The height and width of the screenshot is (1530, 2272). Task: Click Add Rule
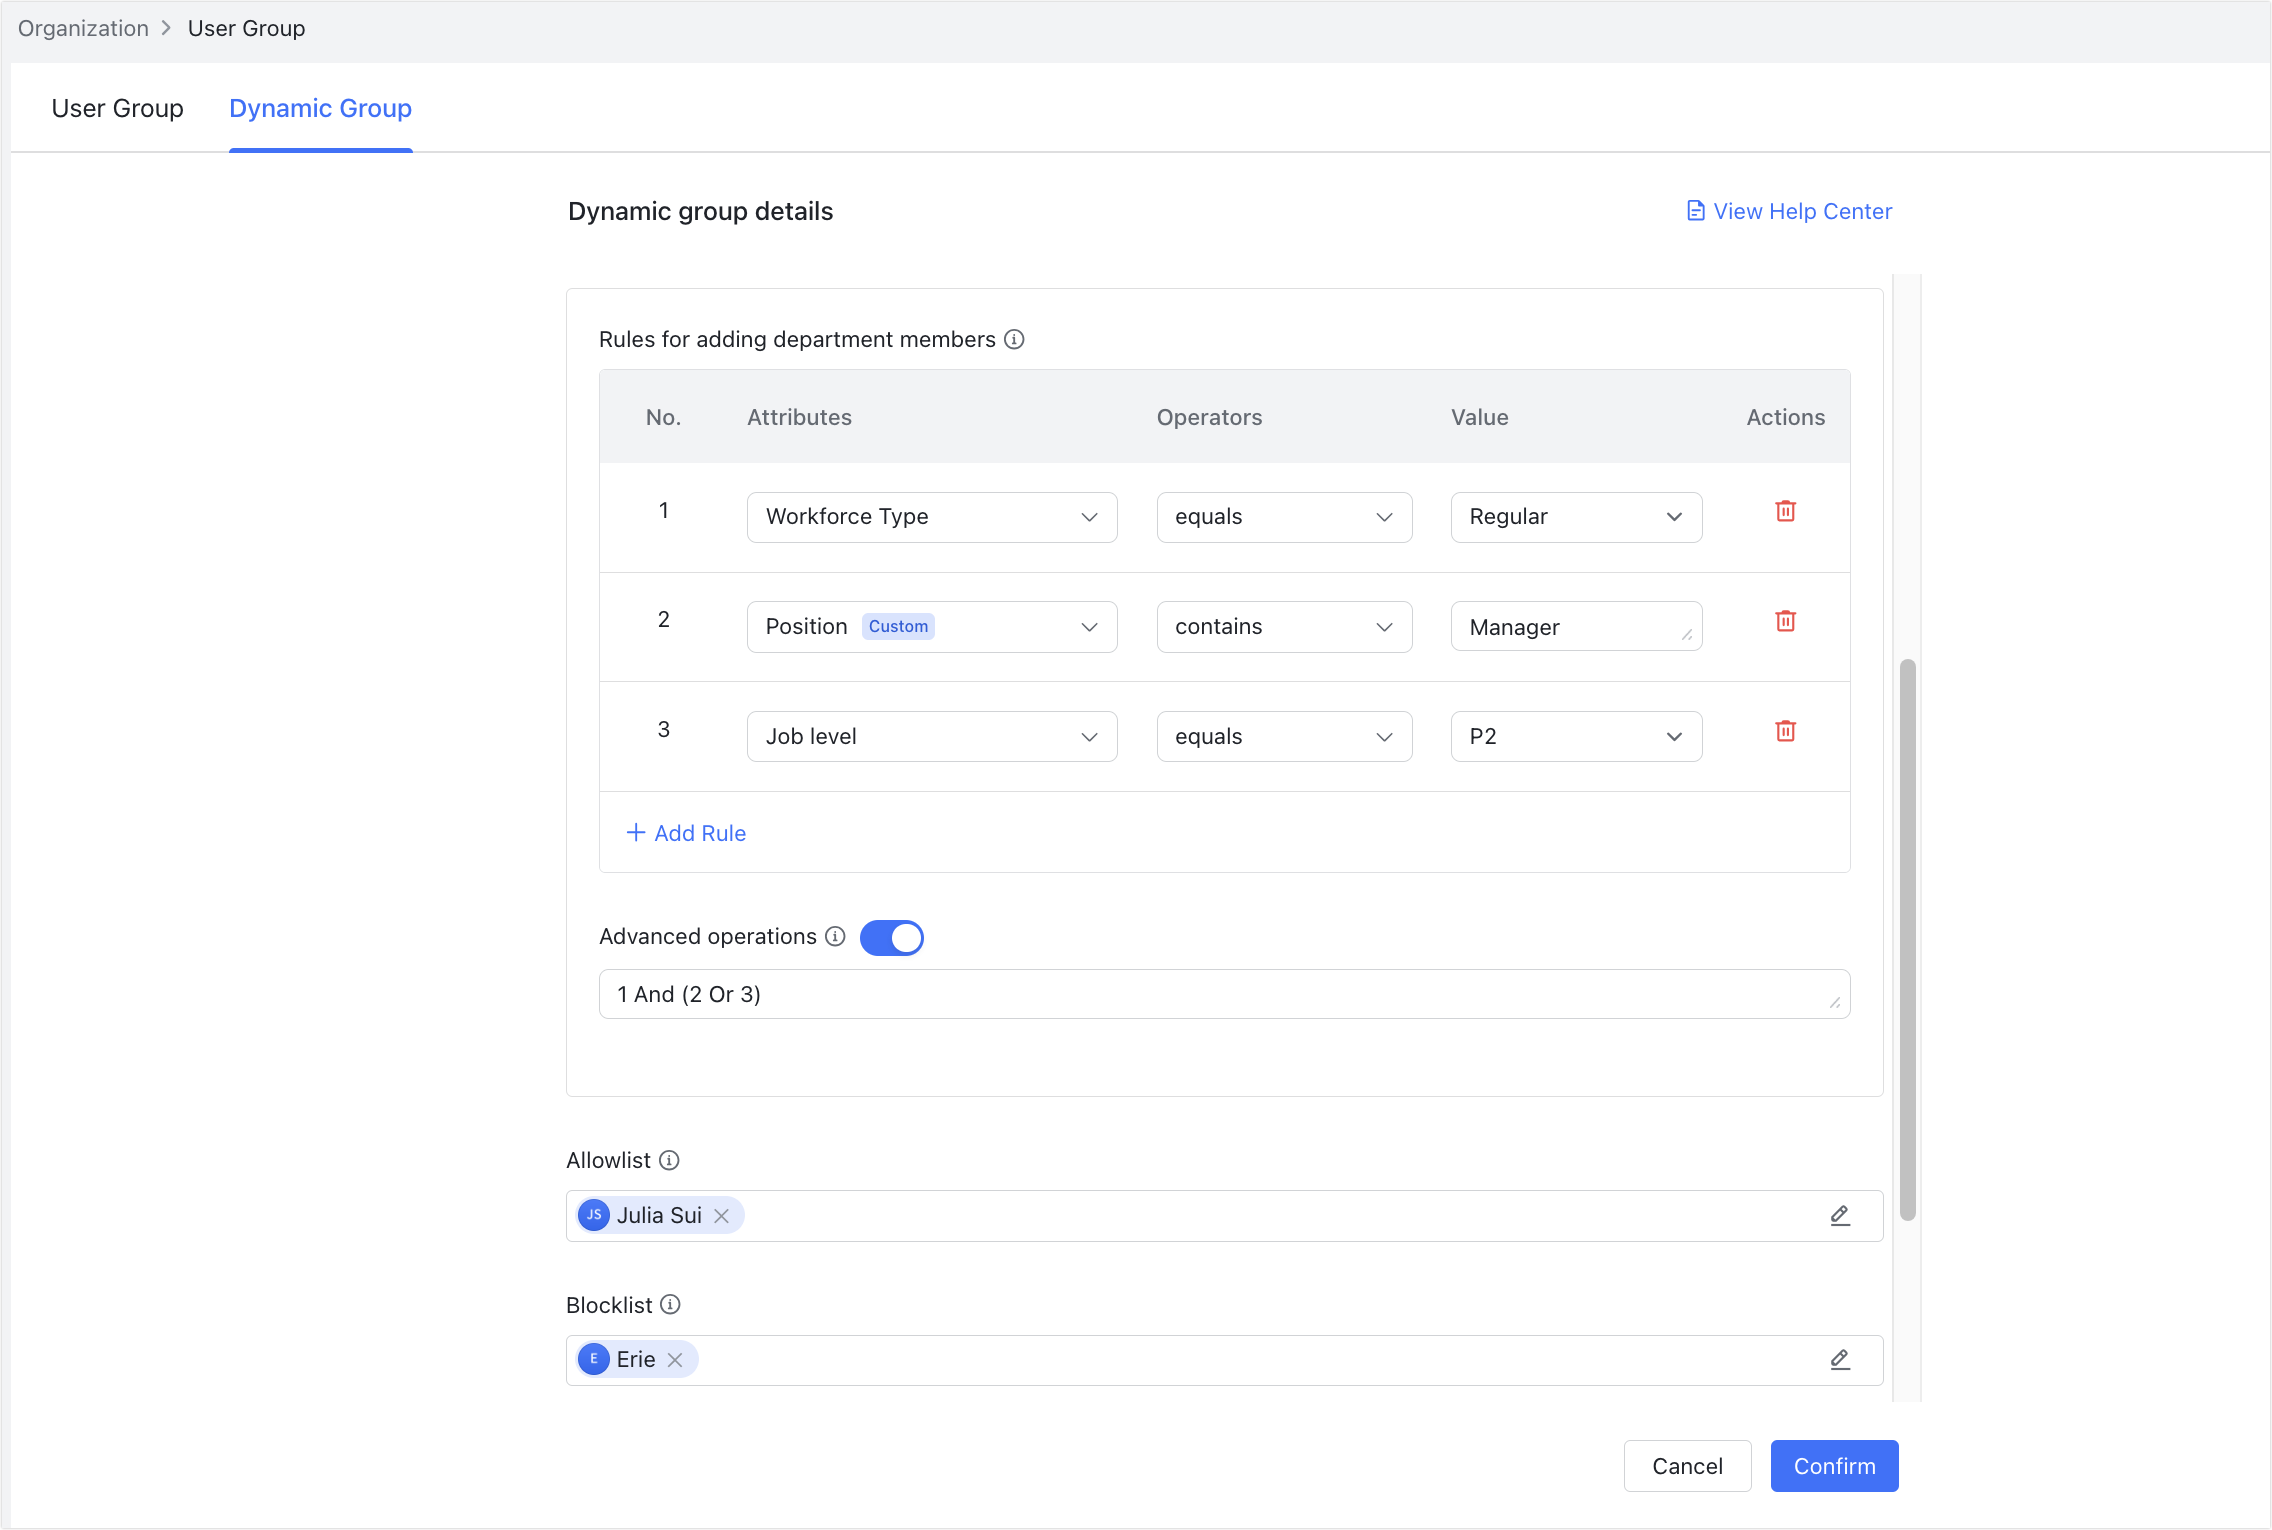coord(686,833)
